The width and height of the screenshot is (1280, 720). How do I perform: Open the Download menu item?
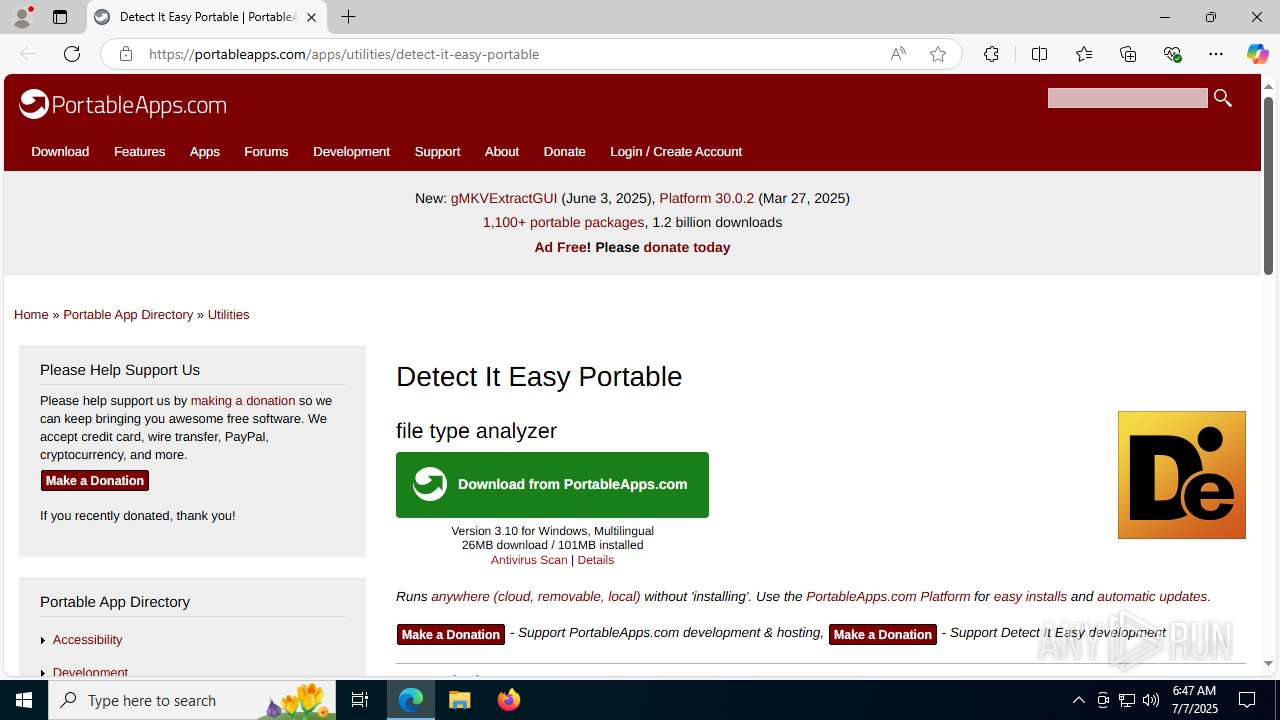coord(60,152)
